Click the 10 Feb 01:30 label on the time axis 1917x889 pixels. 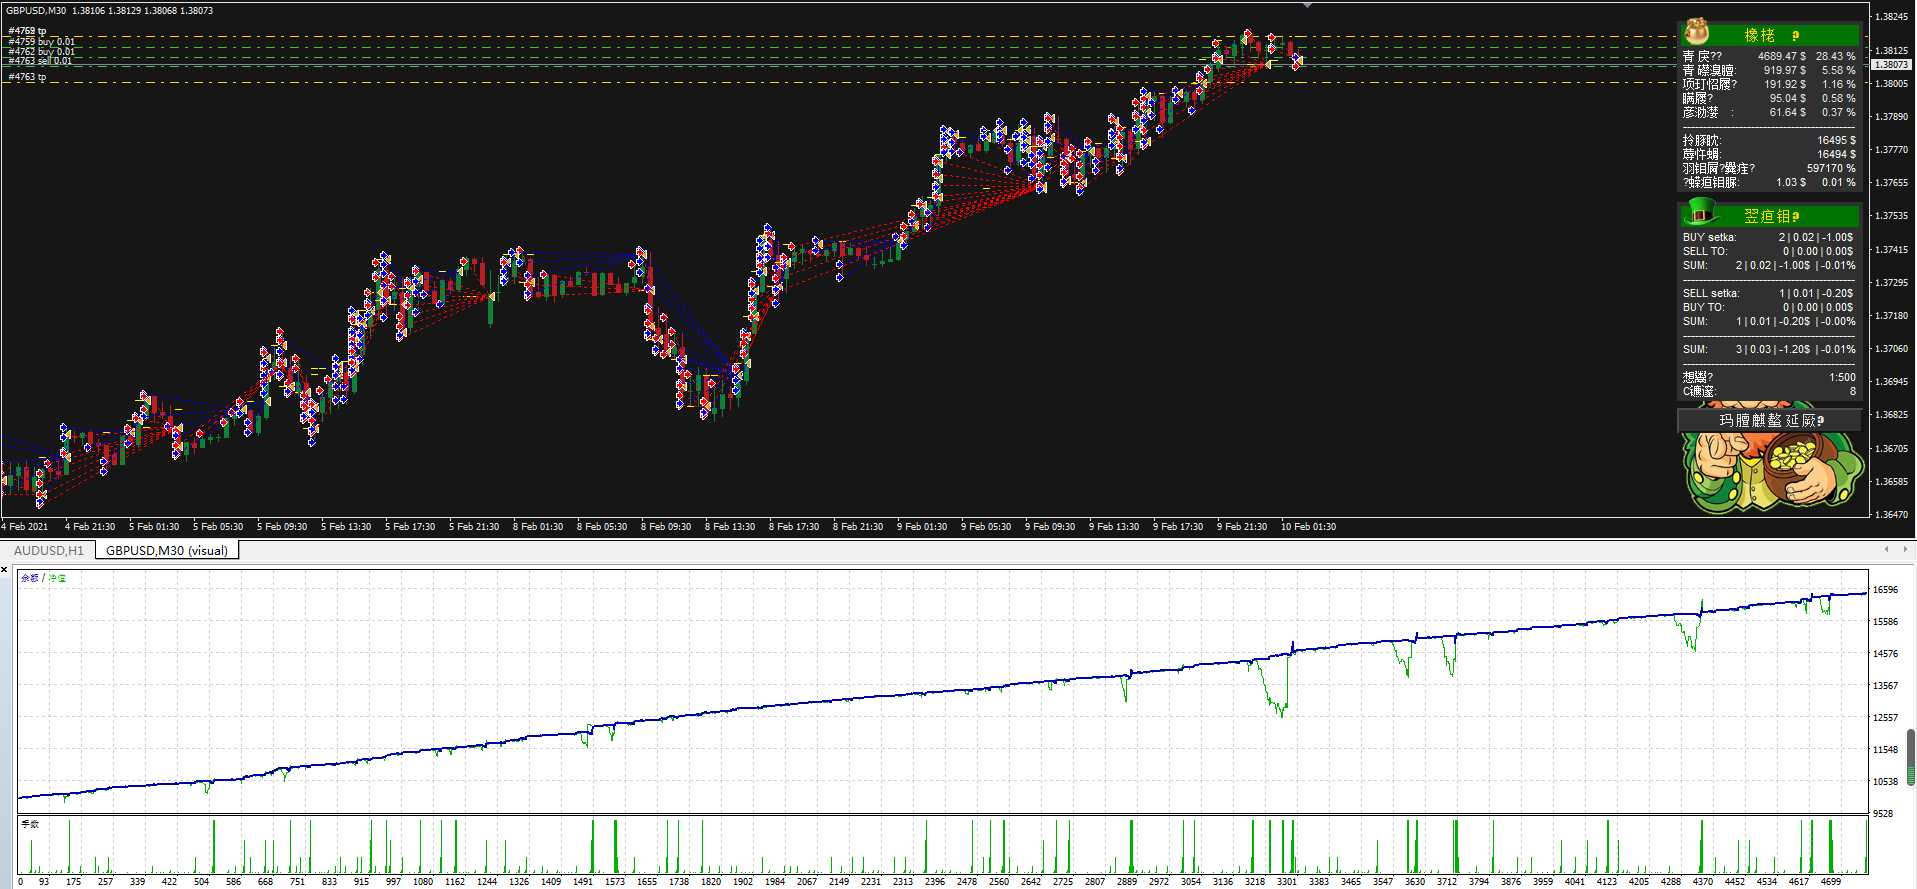1308,527
